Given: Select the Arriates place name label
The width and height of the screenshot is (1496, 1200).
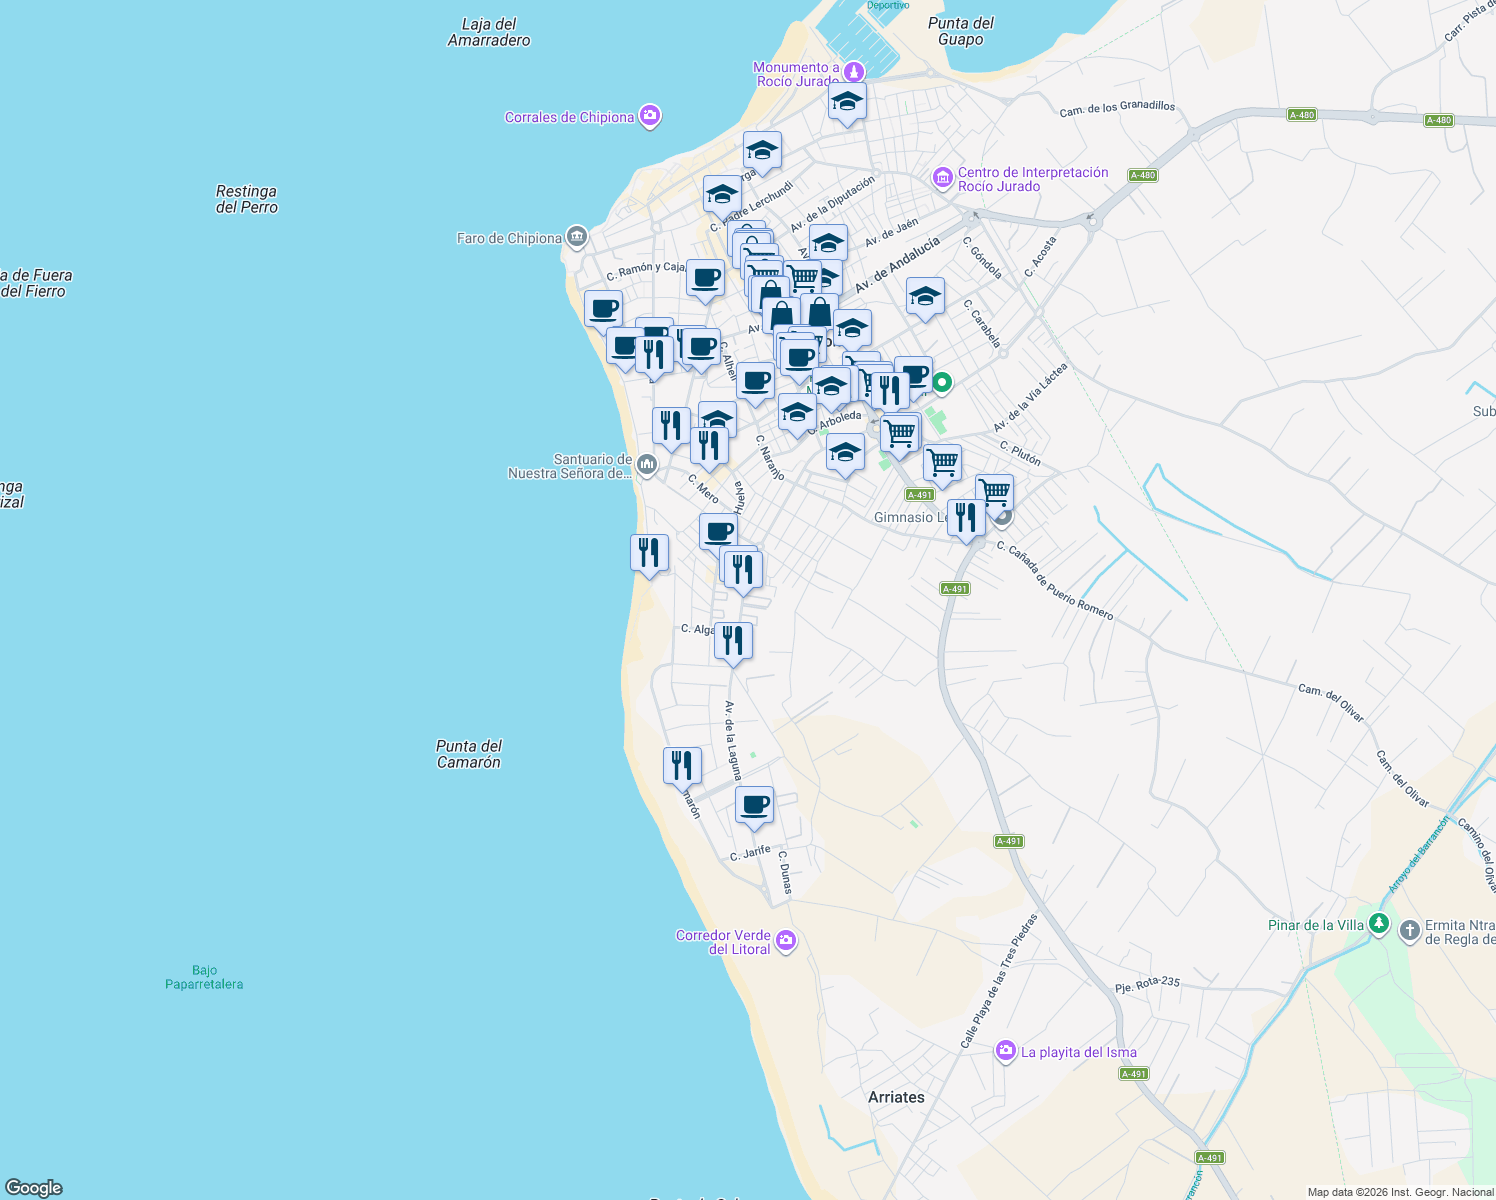Looking at the screenshot, I should [897, 1097].
